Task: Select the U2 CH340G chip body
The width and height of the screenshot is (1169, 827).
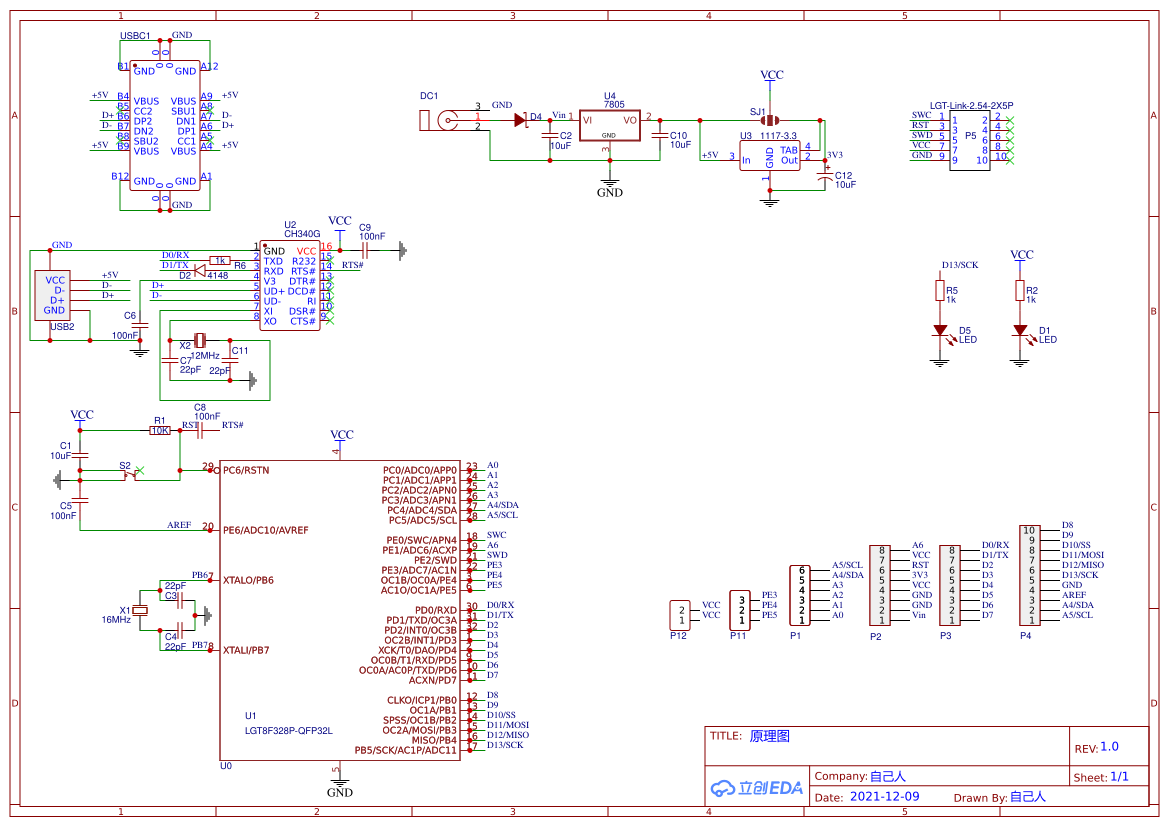Action: pos(290,286)
